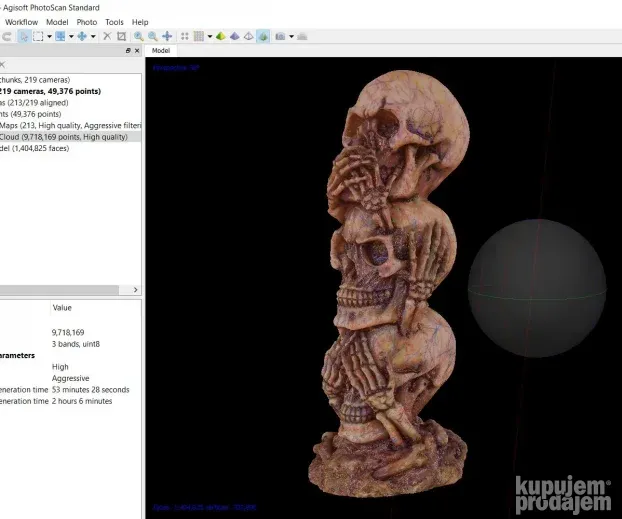622x519 pixels.
Task: Open the Photo menu
Action: (x=87, y=22)
